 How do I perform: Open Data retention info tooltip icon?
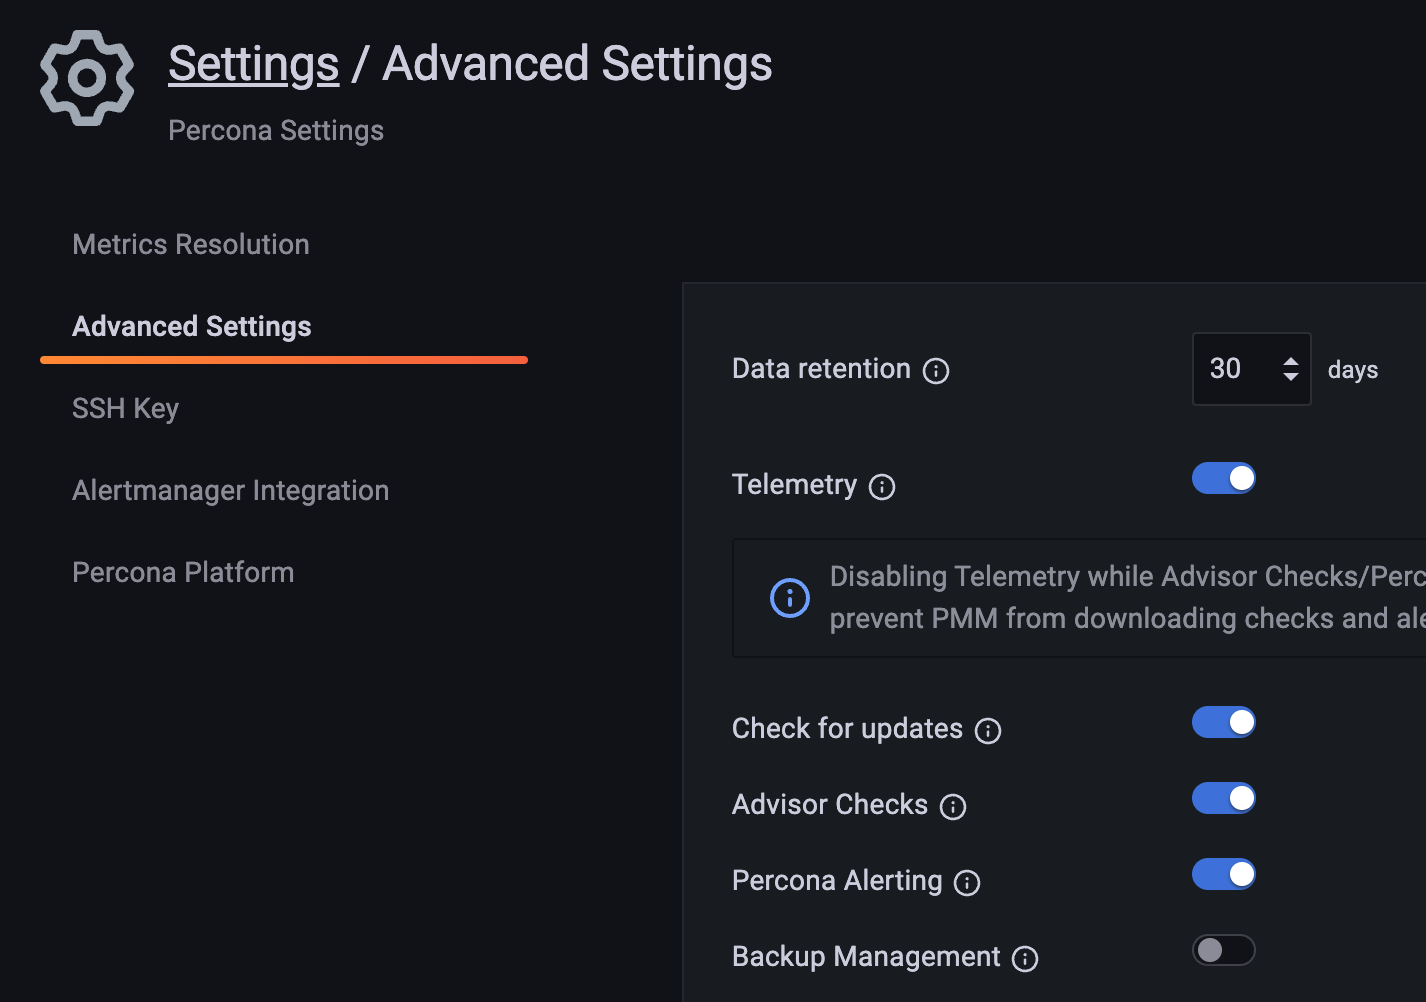(x=936, y=371)
